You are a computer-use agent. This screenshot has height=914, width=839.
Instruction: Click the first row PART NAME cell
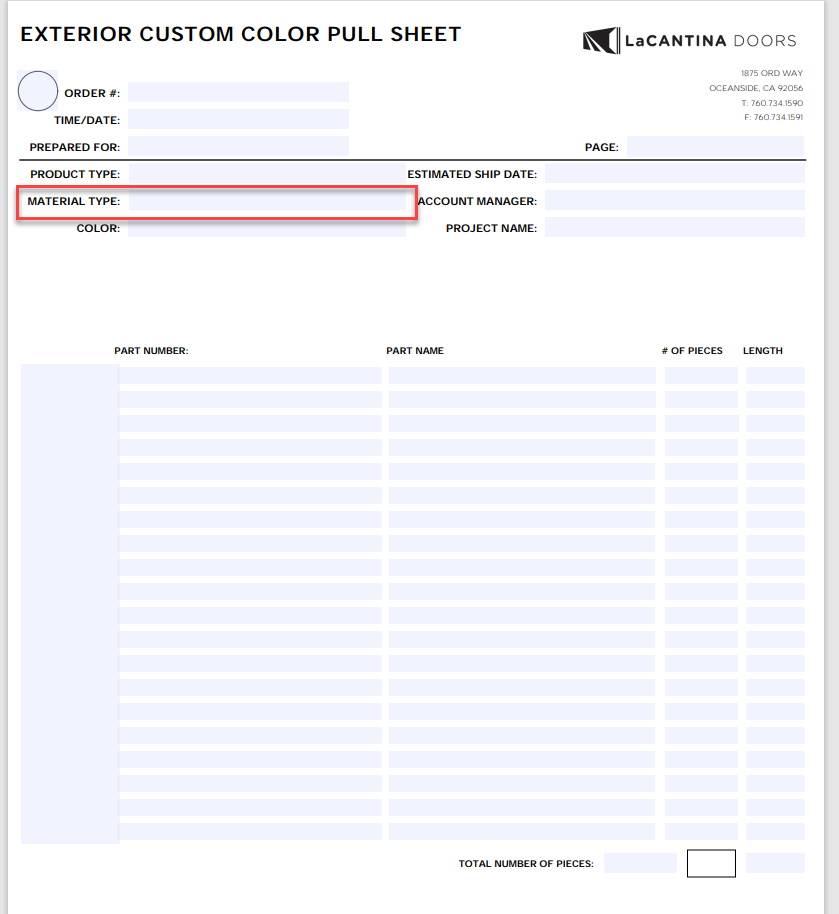(522, 375)
